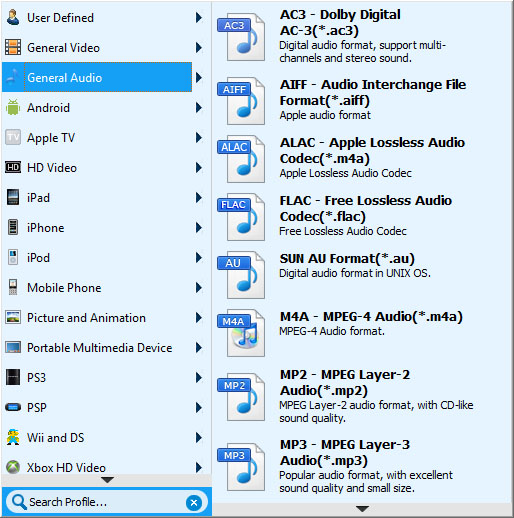The height and width of the screenshot is (518, 514).
Task: Click the Mobile Phone icon
Action: click(13, 287)
